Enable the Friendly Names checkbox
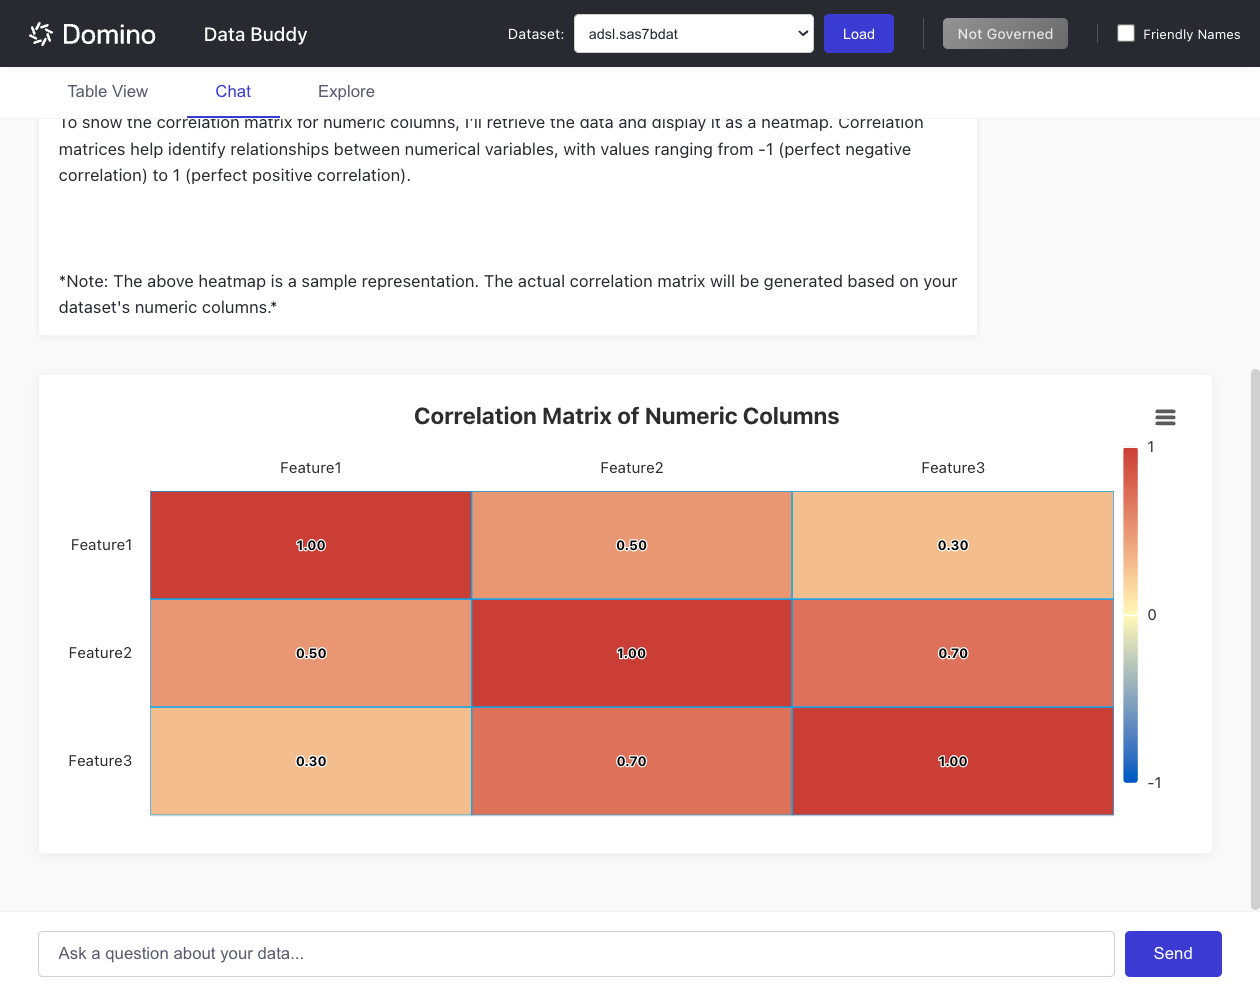1260x996 pixels. tap(1126, 32)
